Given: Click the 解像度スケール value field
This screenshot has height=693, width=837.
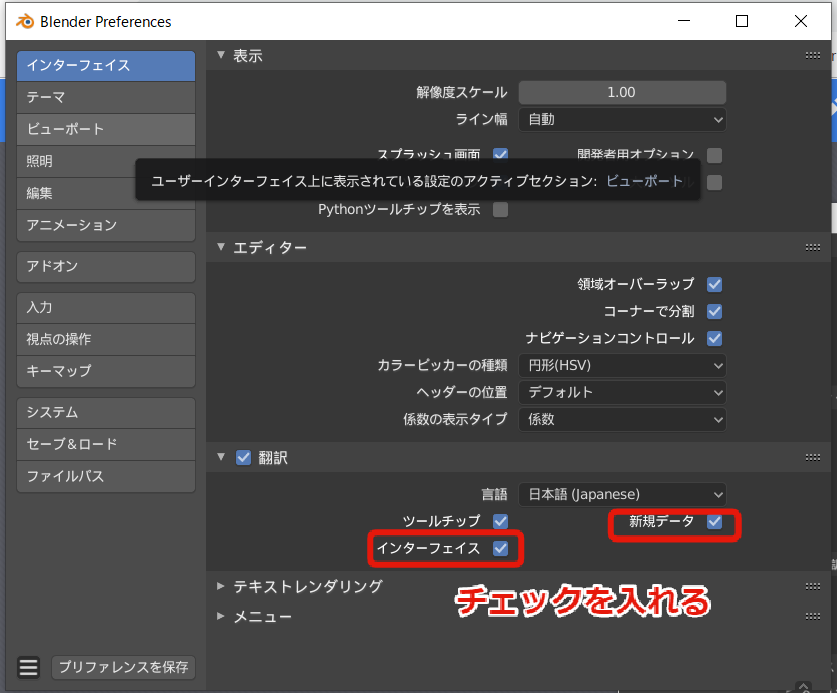Looking at the screenshot, I should [622, 92].
